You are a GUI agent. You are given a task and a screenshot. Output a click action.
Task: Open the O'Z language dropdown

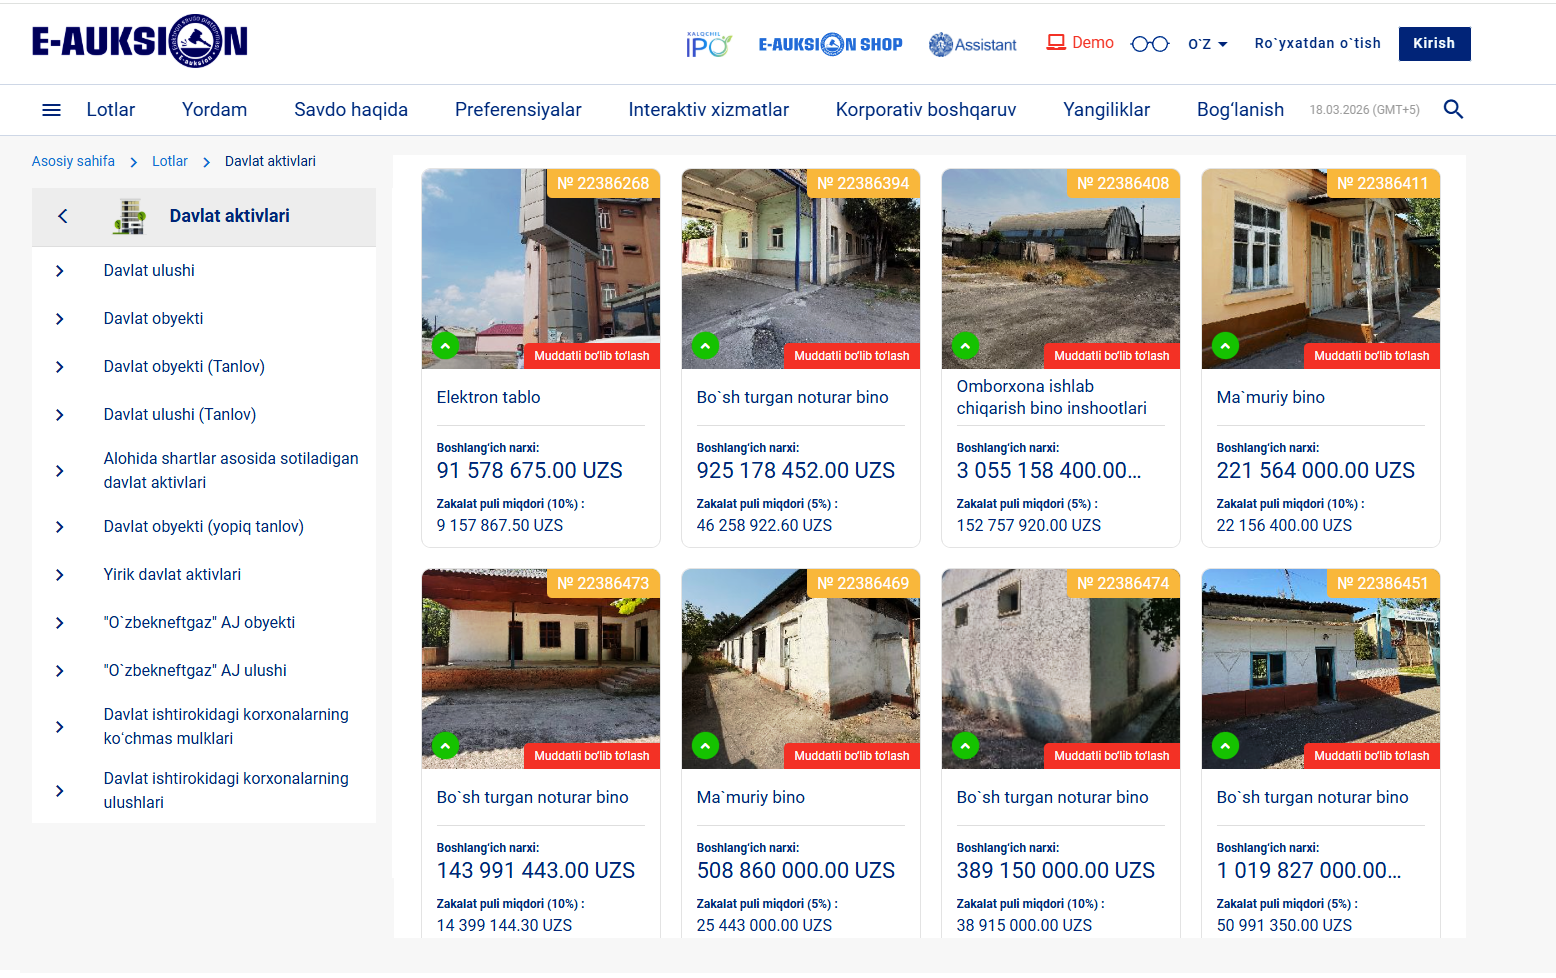pyautogui.click(x=1207, y=44)
